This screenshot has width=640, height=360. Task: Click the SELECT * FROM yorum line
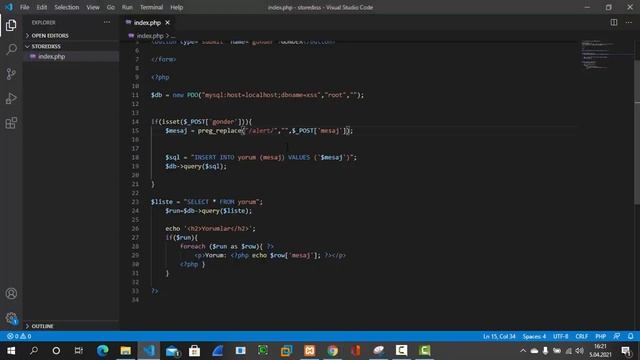click(207, 202)
